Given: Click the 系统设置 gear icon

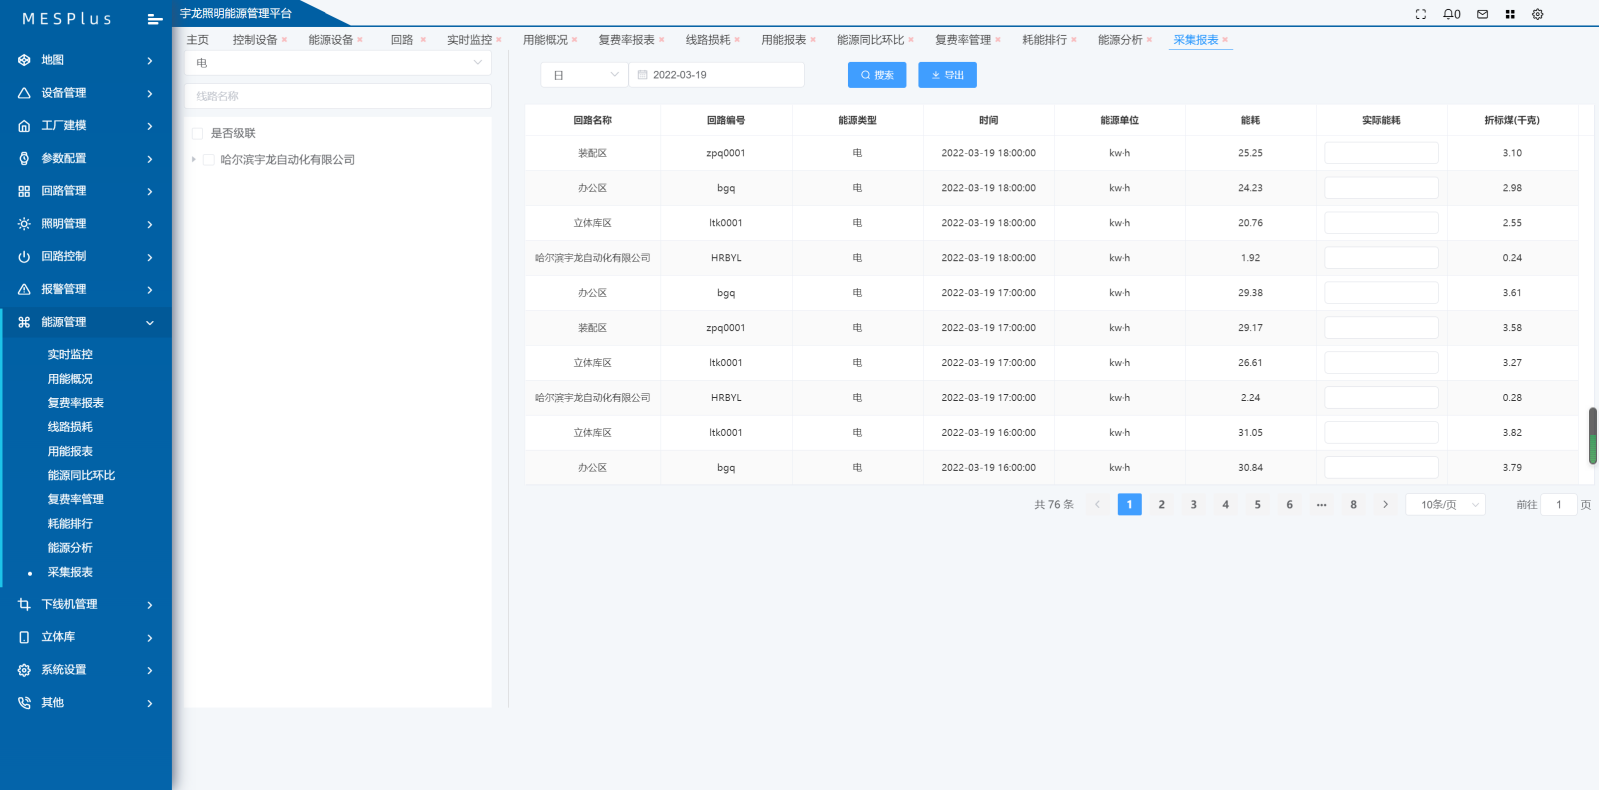Looking at the screenshot, I should coord(24,670).
